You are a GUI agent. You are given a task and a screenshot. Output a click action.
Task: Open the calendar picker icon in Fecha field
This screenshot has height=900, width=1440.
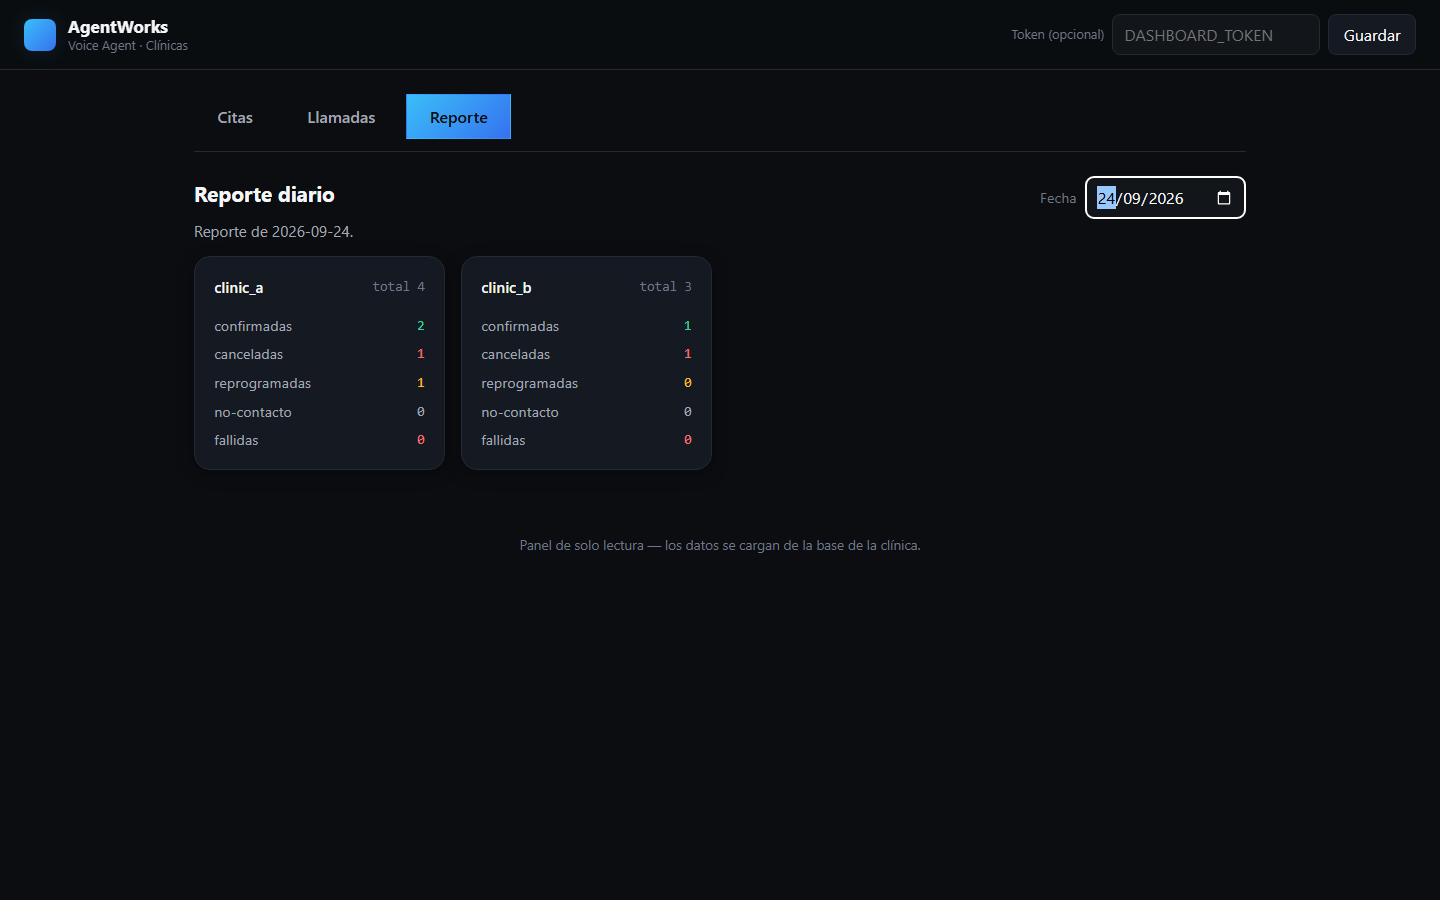point(1224,198)
